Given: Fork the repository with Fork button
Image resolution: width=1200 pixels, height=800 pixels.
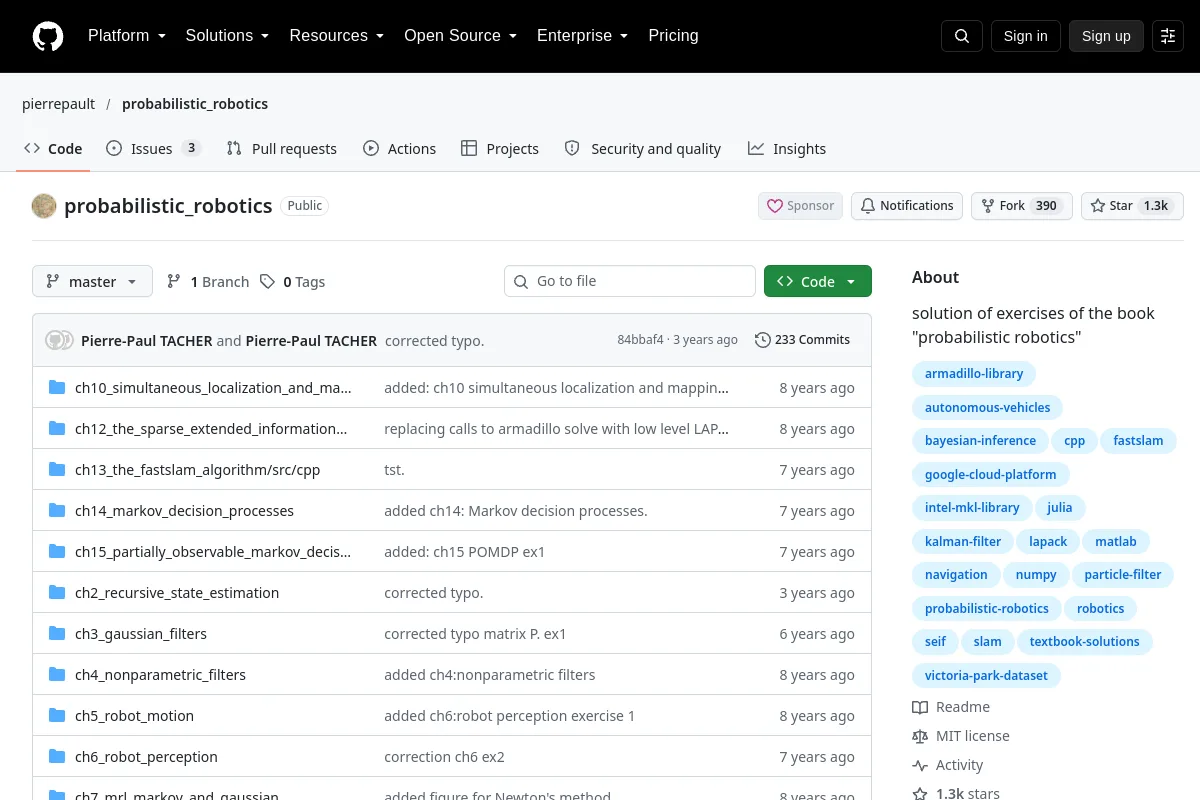Looking at the screenshot, I should (1022, 206).
